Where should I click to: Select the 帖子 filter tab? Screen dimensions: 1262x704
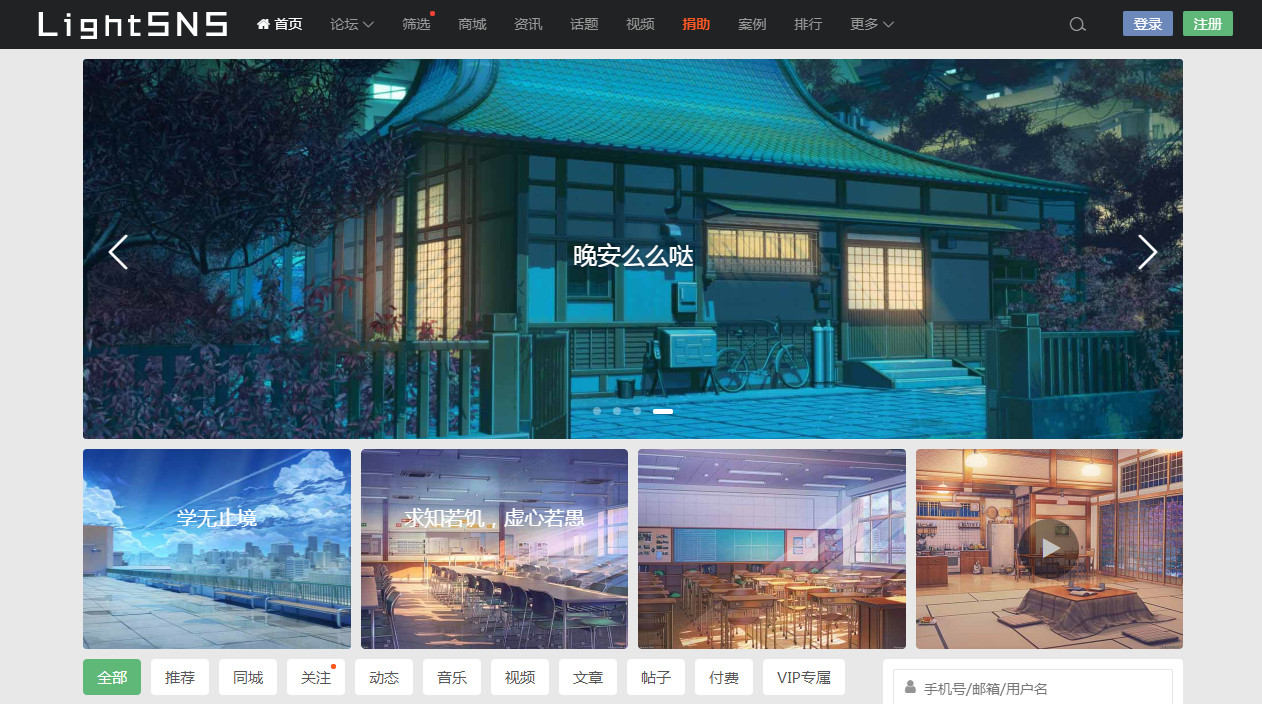tap(656, 677)
